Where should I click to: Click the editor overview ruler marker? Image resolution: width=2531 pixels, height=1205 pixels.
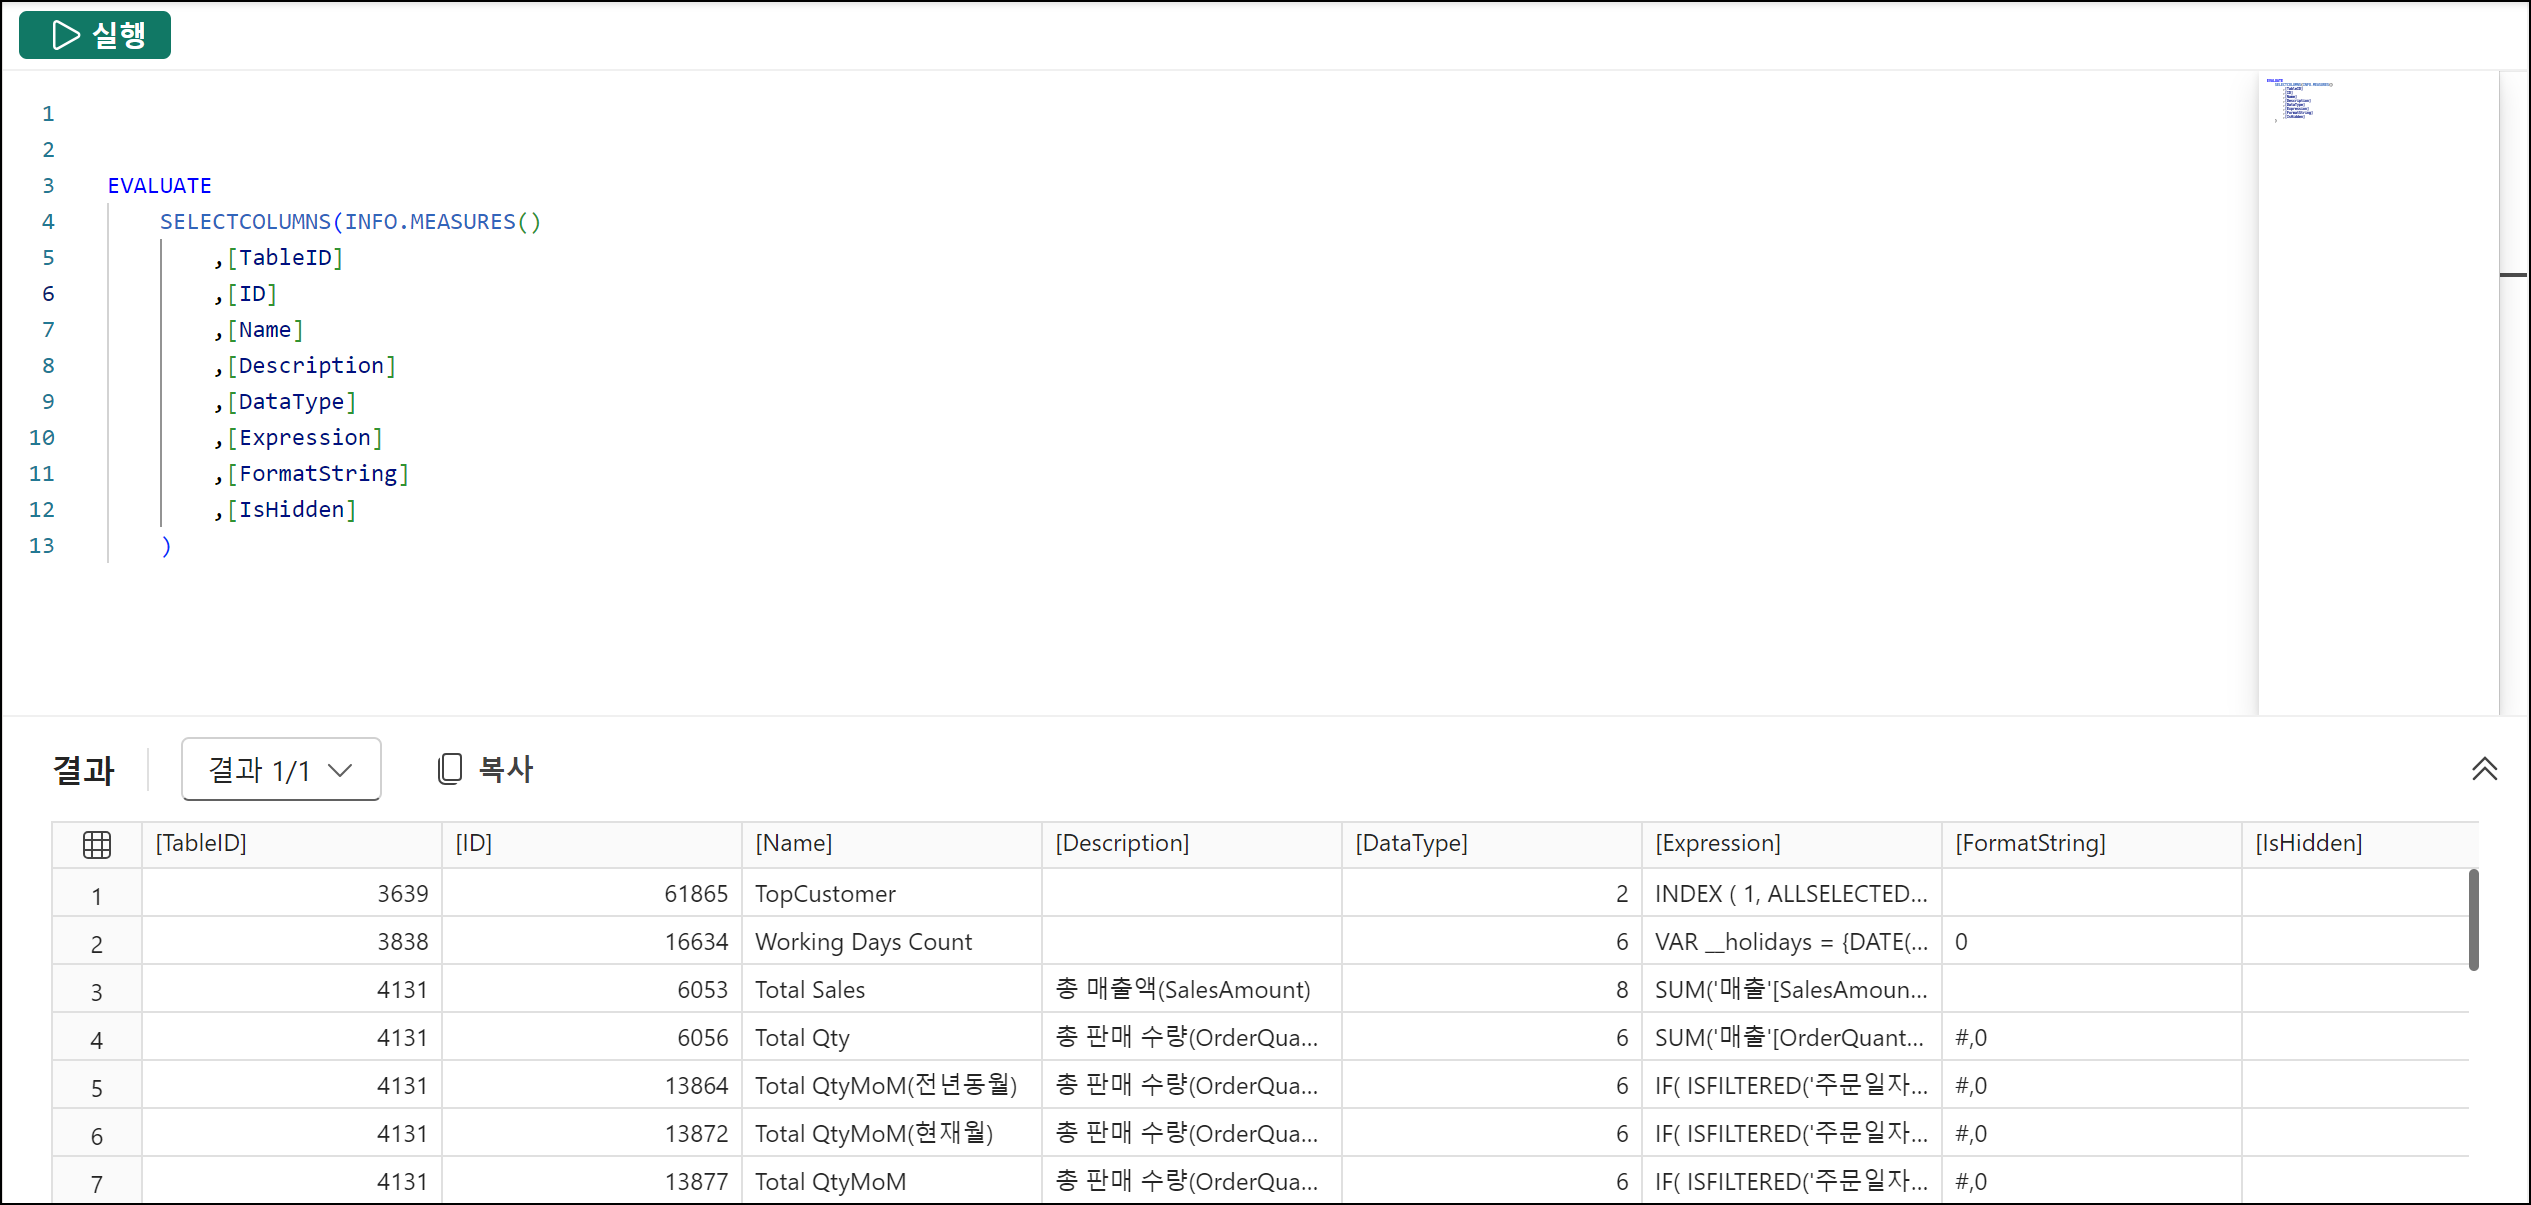2513,275
